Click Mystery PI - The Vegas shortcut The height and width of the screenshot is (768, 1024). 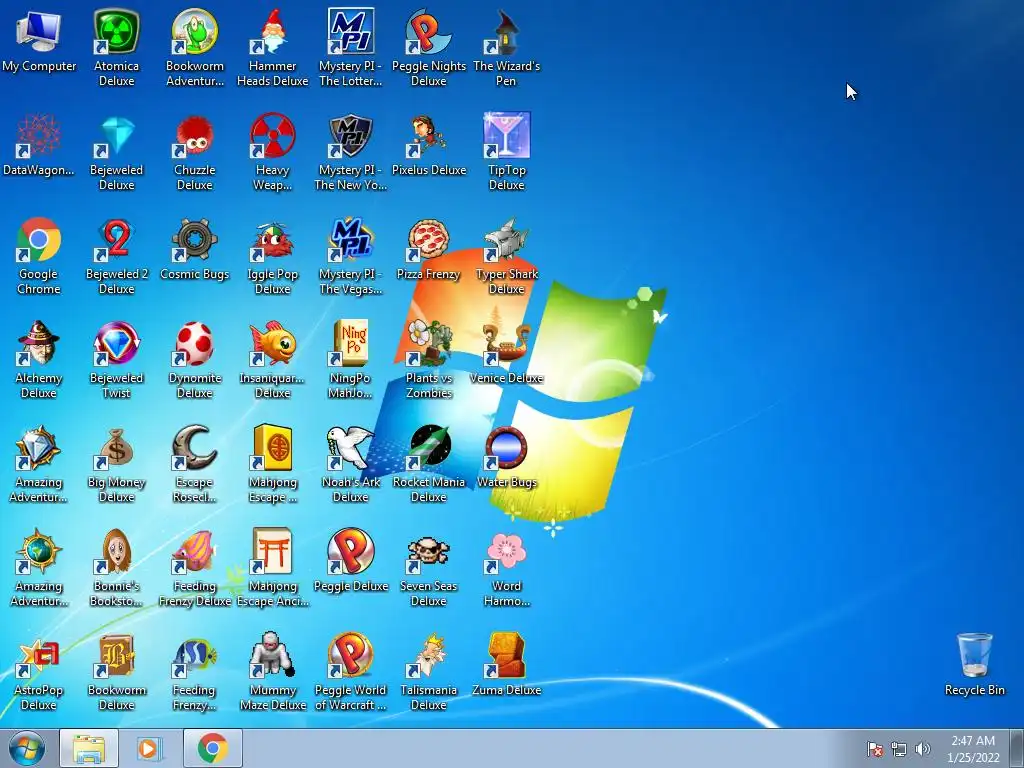(351, 239)
